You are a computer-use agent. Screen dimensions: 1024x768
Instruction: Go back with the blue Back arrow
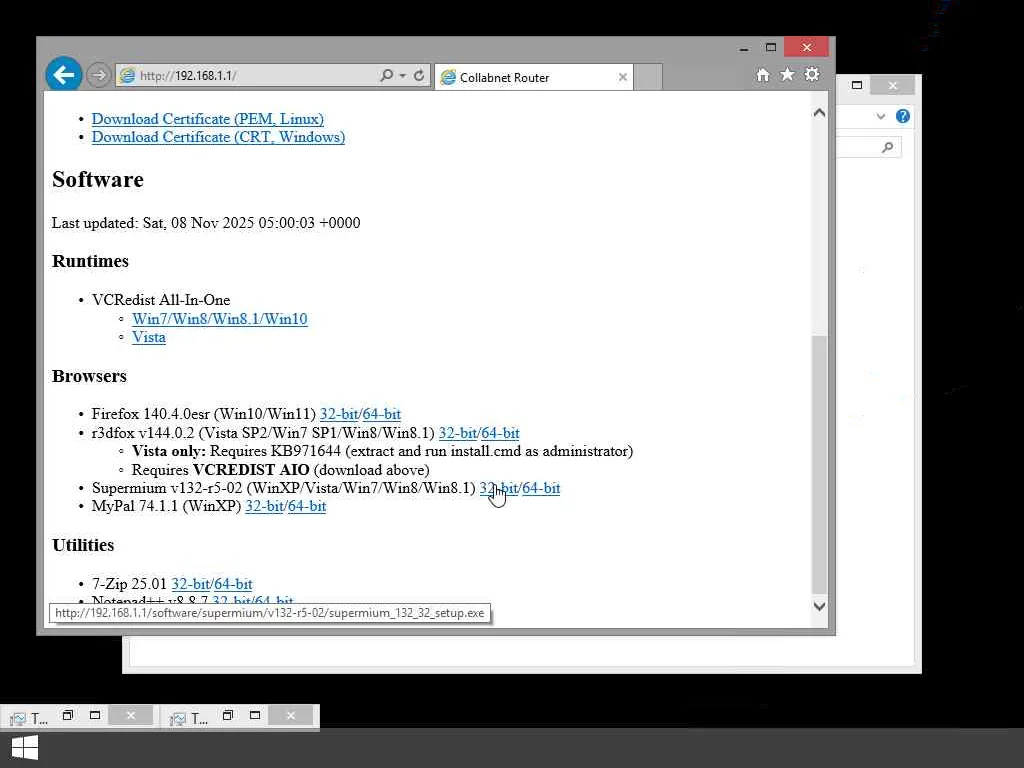click(63, 75)
